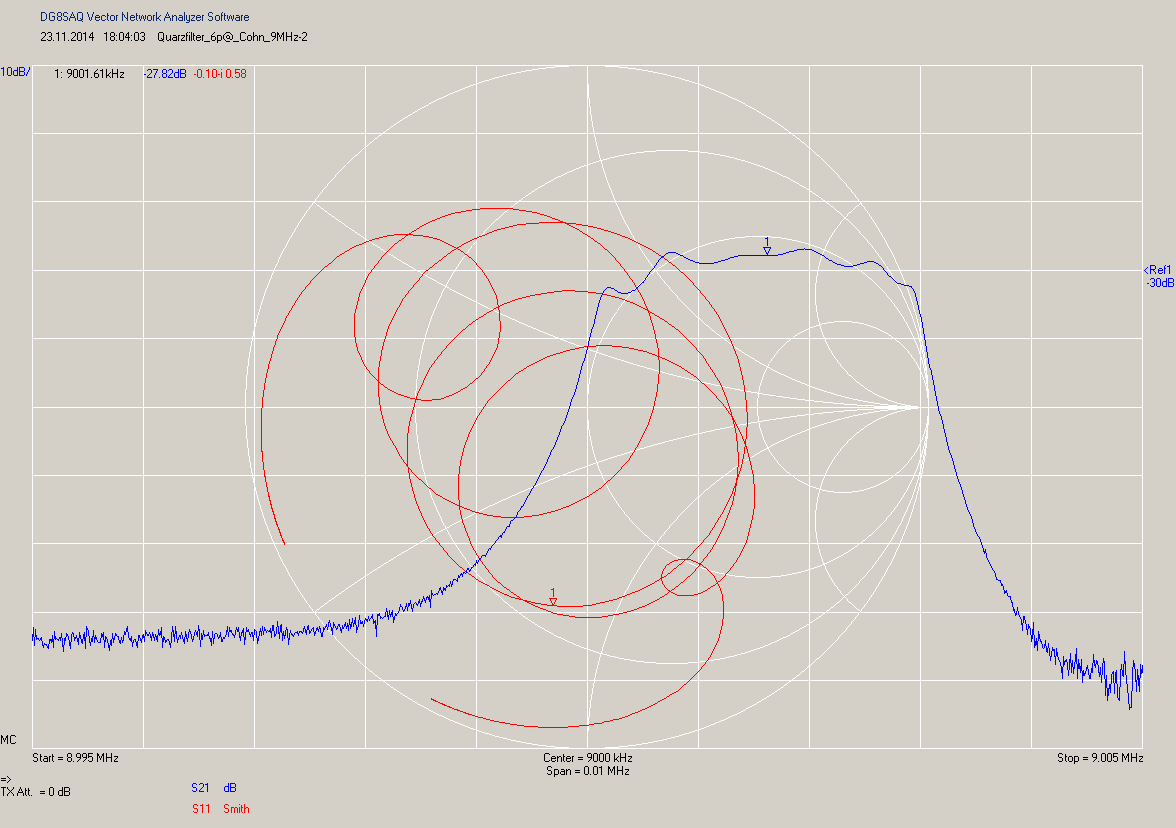Click the 'Stop = 9.005 MHz' label
Viewport: 1176px width, 828px height.
(x=1100, y=758)
